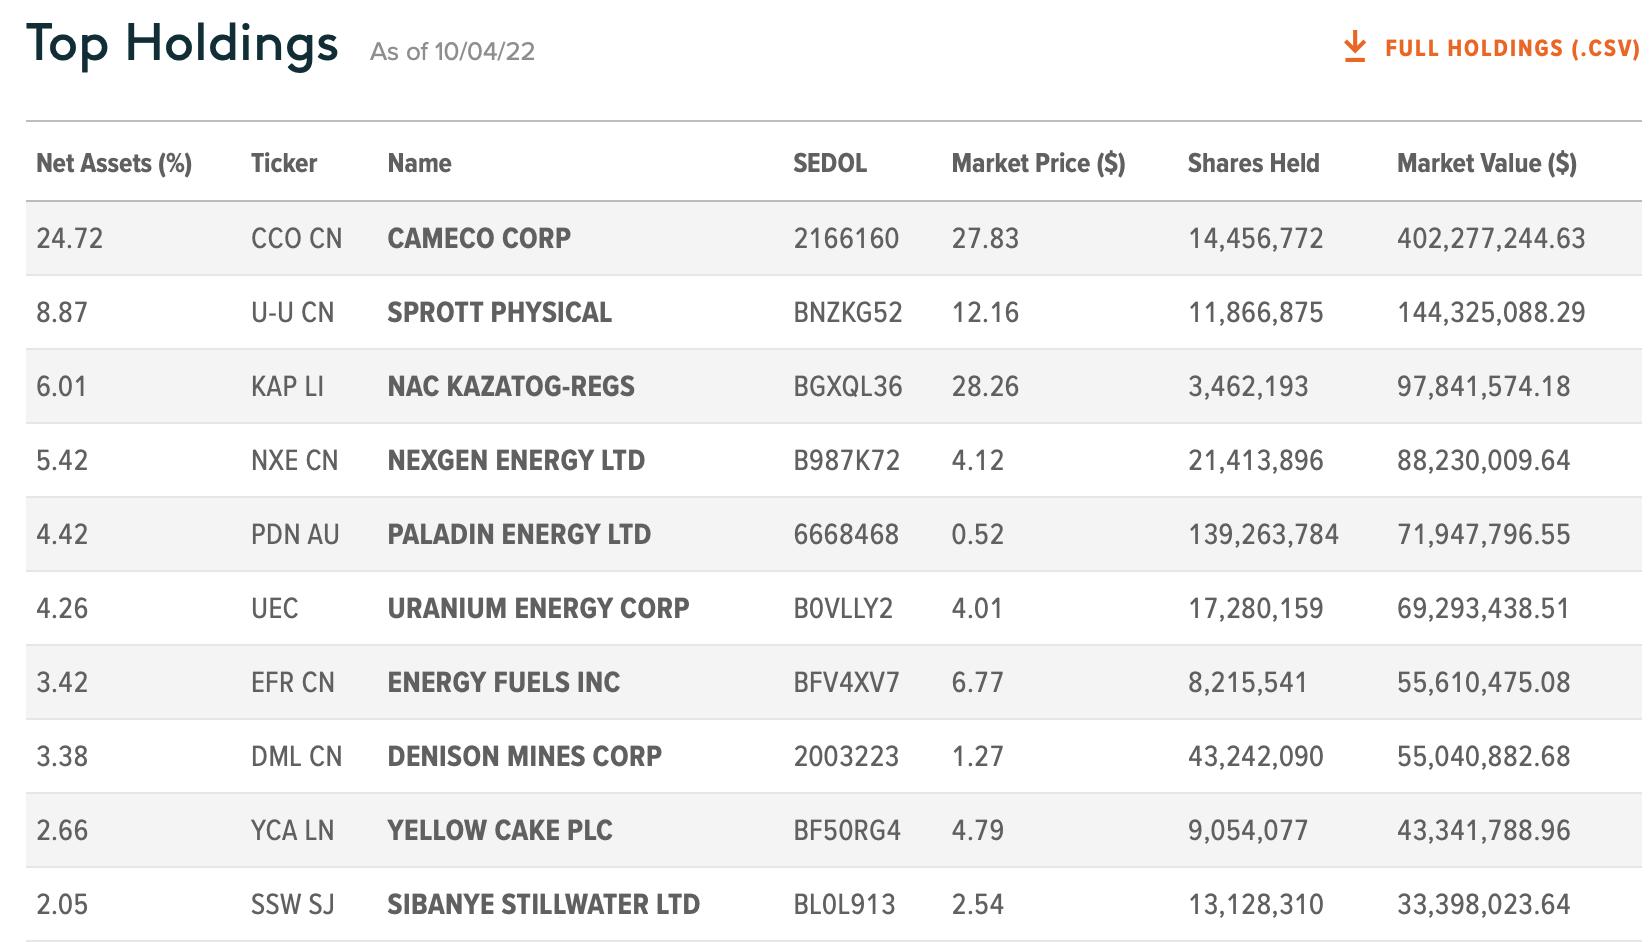Click the Shares Held column header
Viewport: 1652px width, 942px height.
coord(1253,163)
